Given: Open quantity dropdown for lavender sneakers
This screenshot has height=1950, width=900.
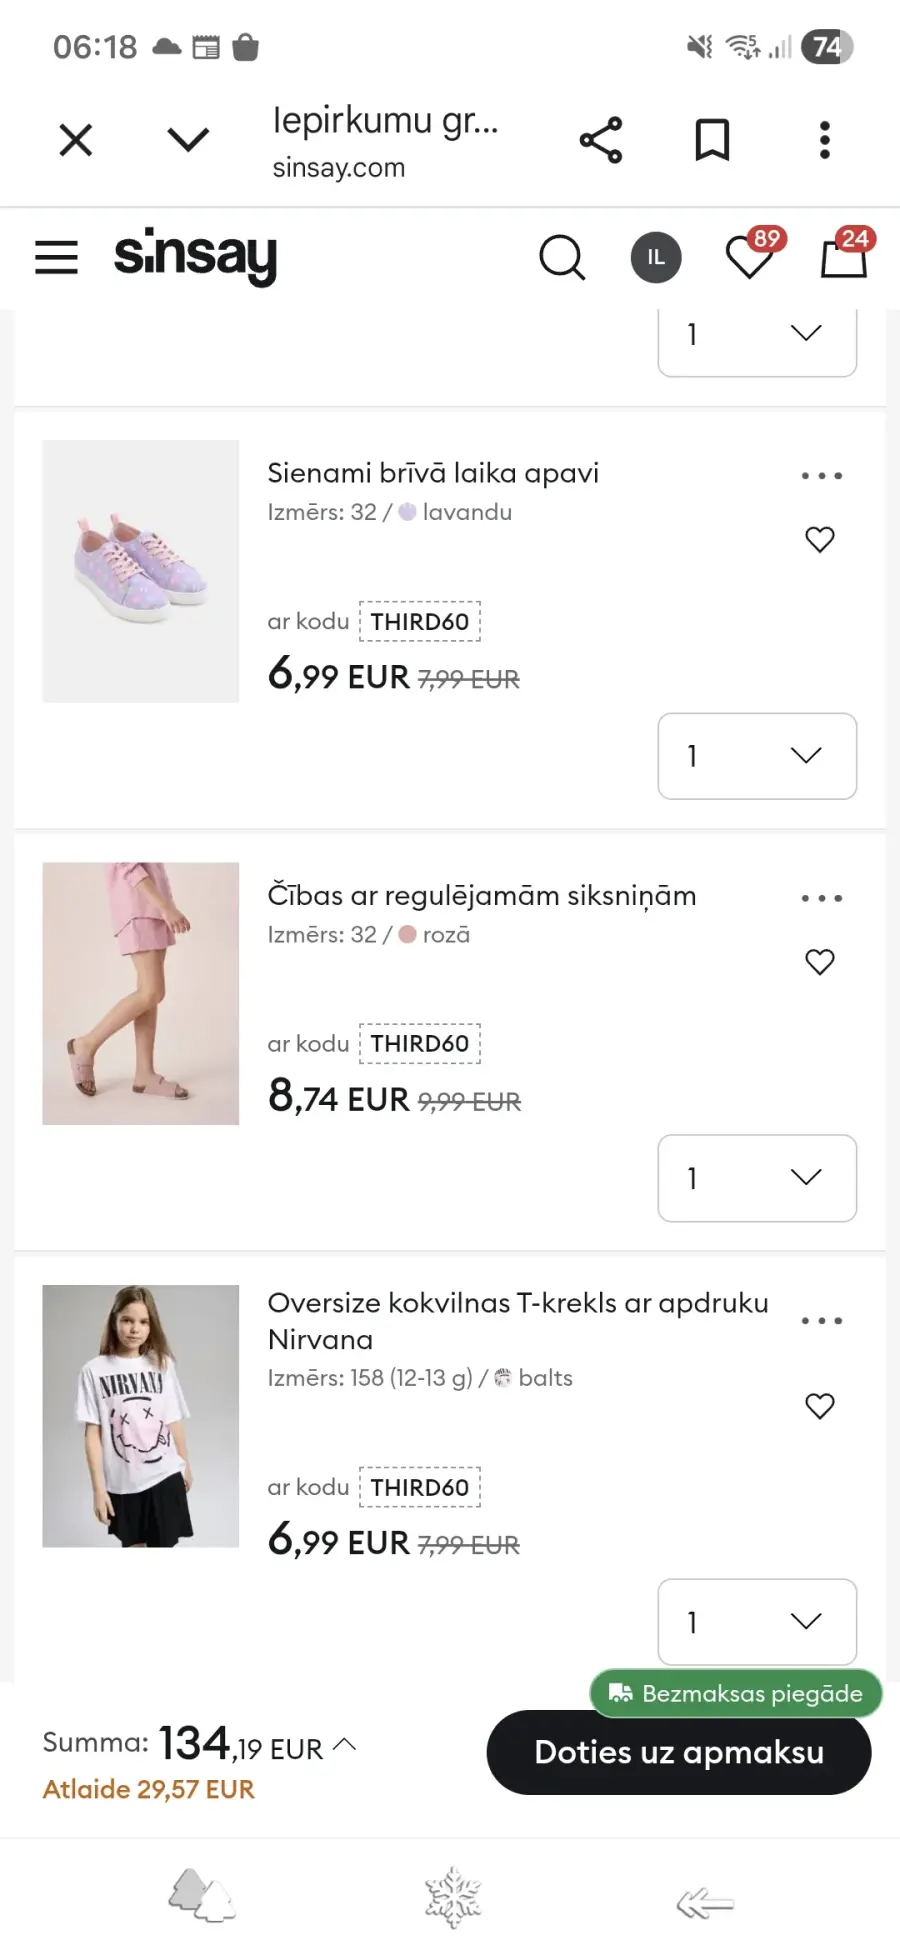Looking at the screenshot, I should (x=757, y=756).
